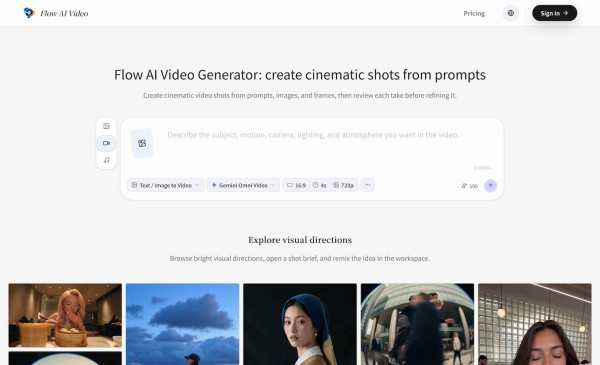Open the language globe selector
The image size is (600, 365).
click(x=511, y=13)
